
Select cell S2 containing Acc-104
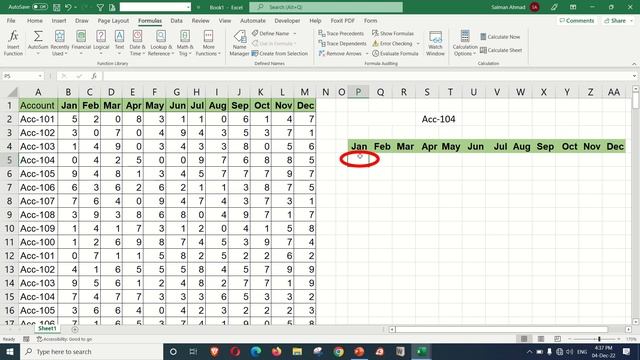tap(427, 119)
